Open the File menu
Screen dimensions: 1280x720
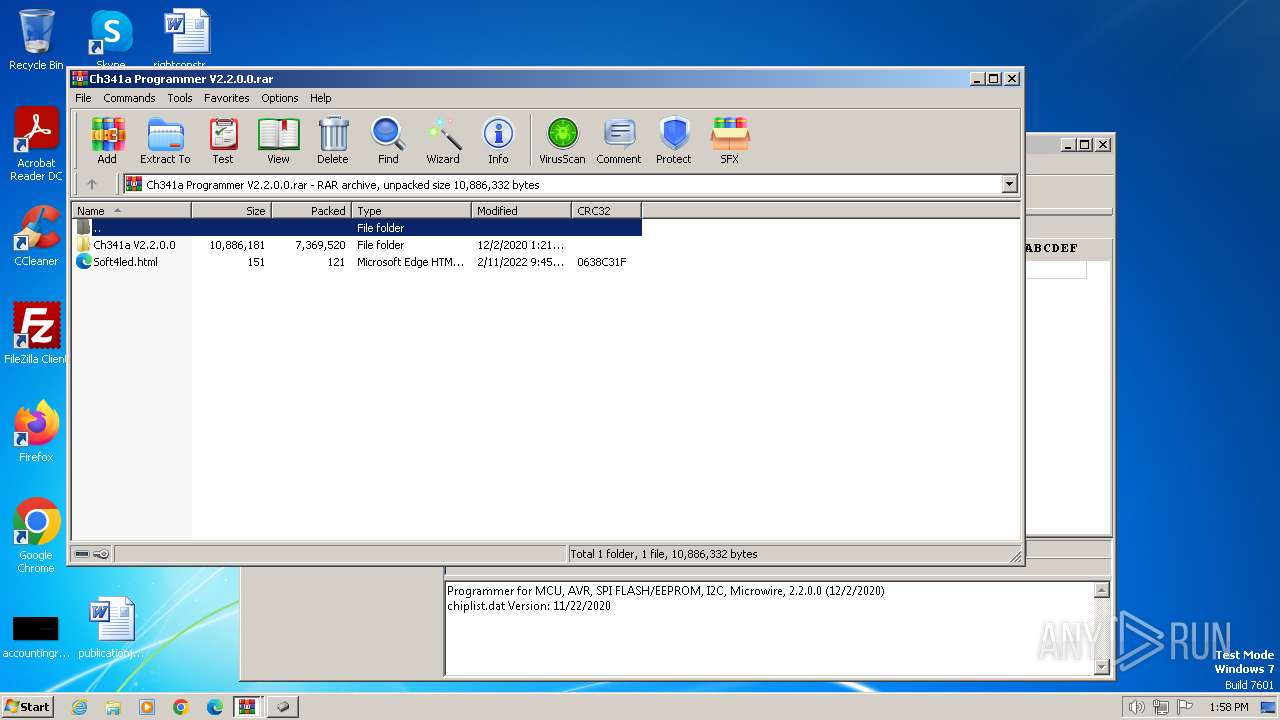point(83,98)
